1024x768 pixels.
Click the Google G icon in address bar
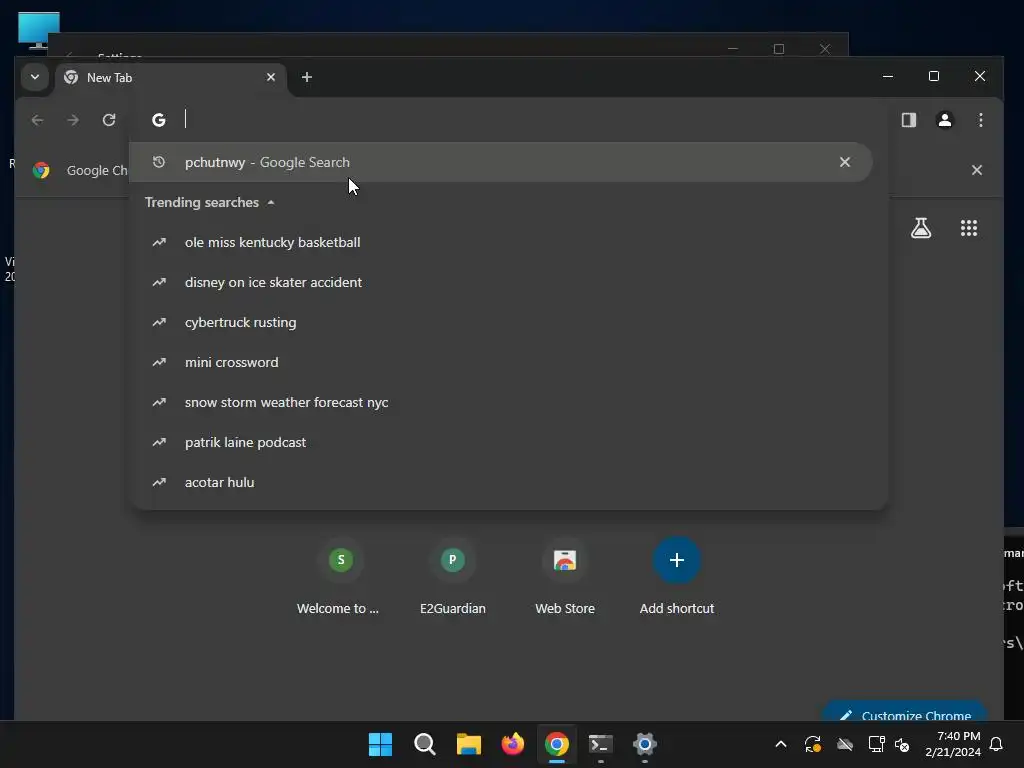(159, 120)
